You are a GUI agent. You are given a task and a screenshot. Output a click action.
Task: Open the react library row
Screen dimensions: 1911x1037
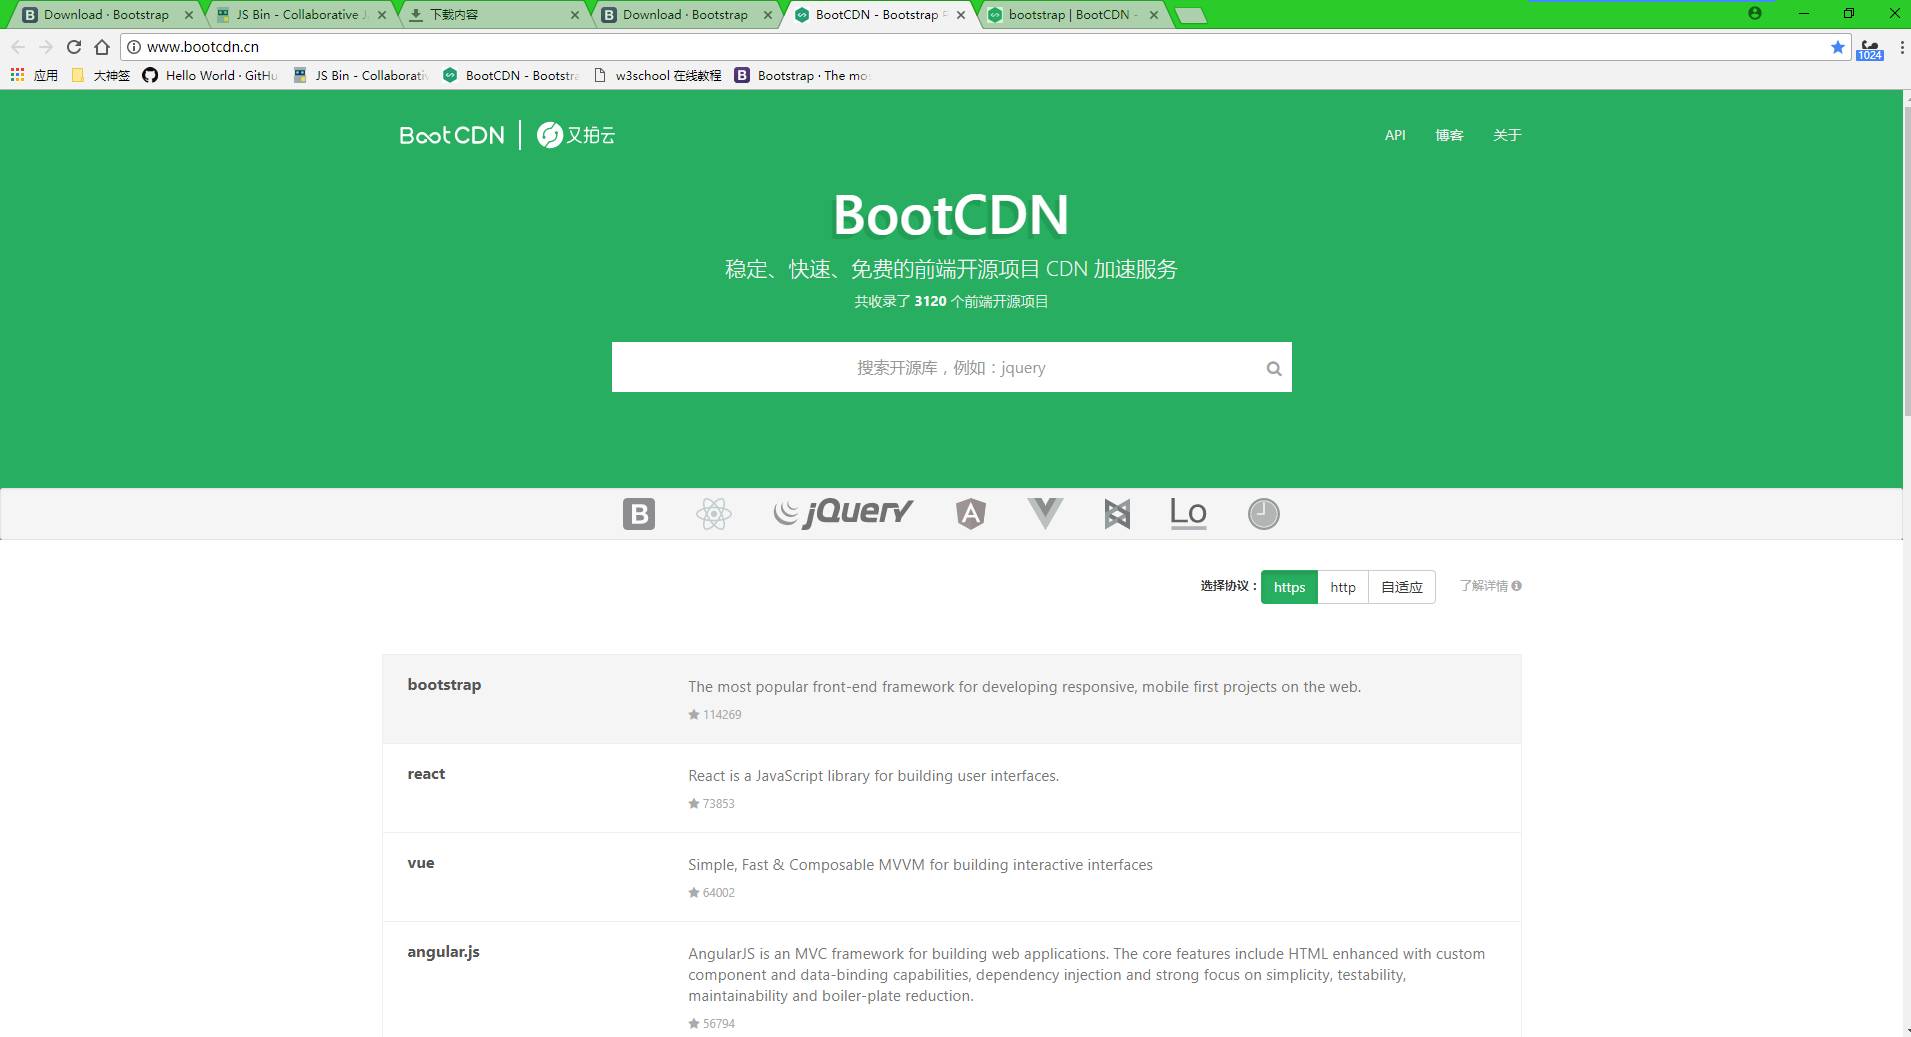[x=951, y=788]
